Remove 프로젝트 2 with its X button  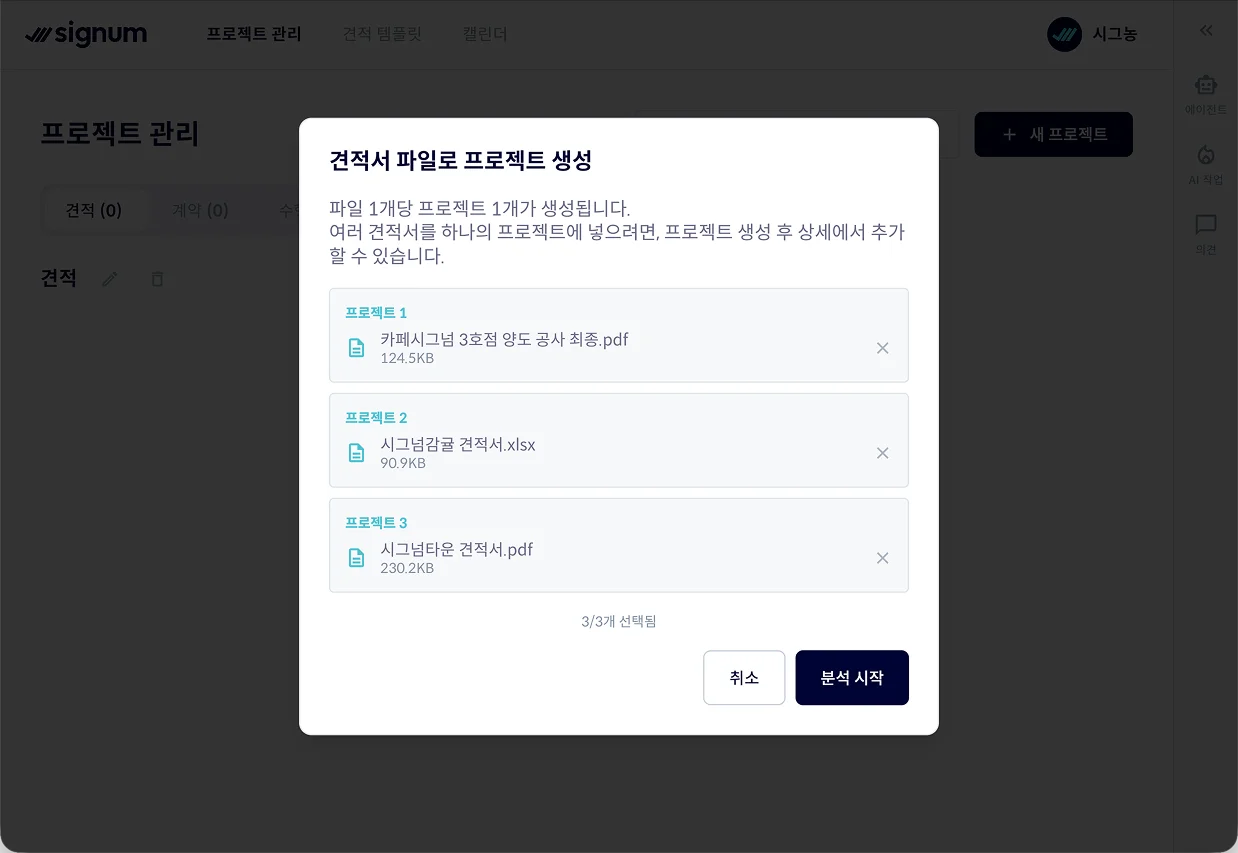pyautogui.click(x=883, y=452)
